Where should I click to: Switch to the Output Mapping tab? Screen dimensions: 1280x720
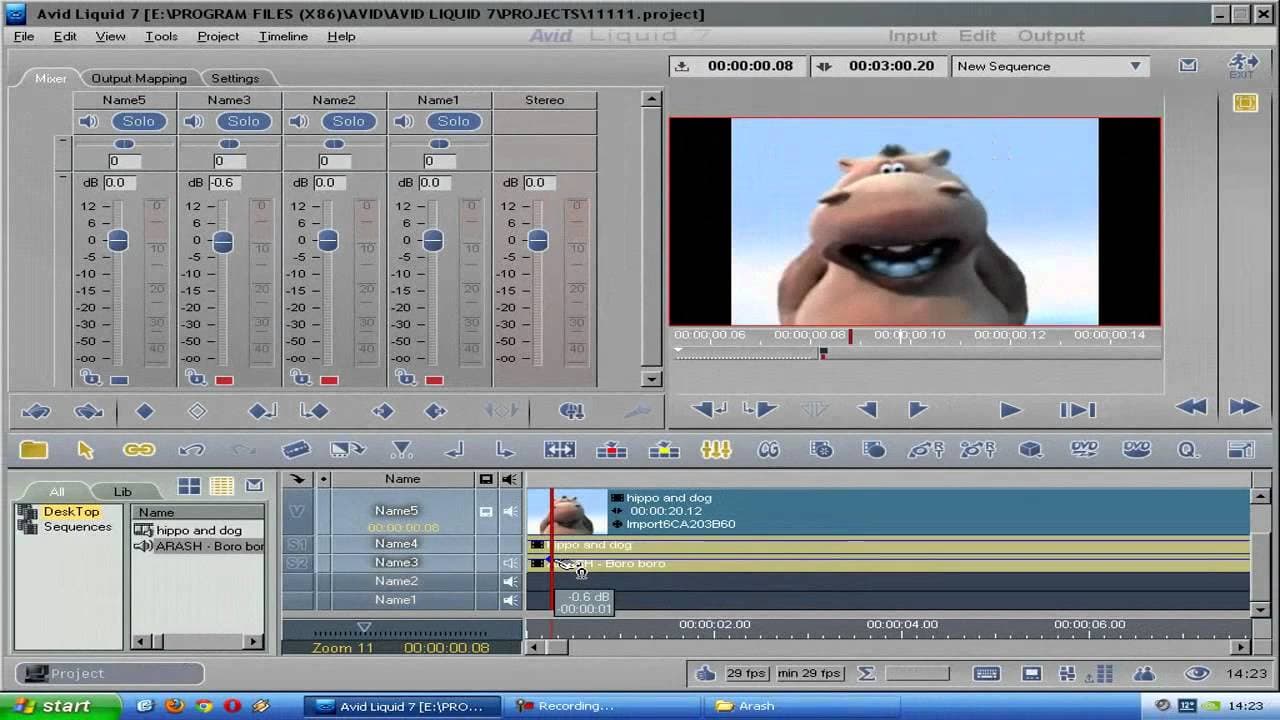(139, 78)
